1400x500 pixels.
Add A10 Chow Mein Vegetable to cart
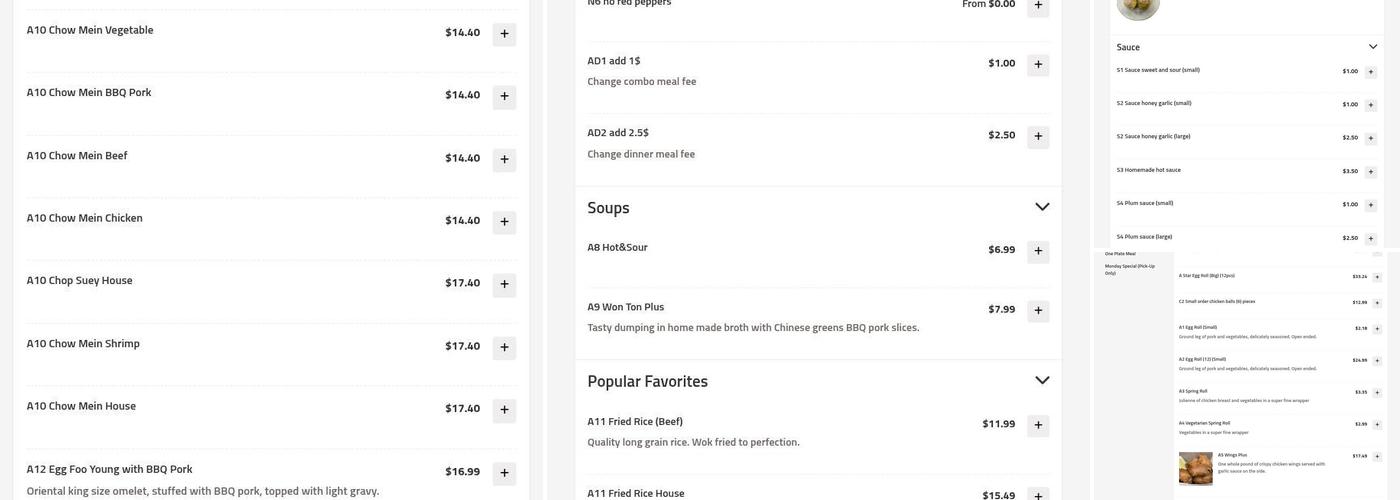pyautogui.click(x=504, y=34)
